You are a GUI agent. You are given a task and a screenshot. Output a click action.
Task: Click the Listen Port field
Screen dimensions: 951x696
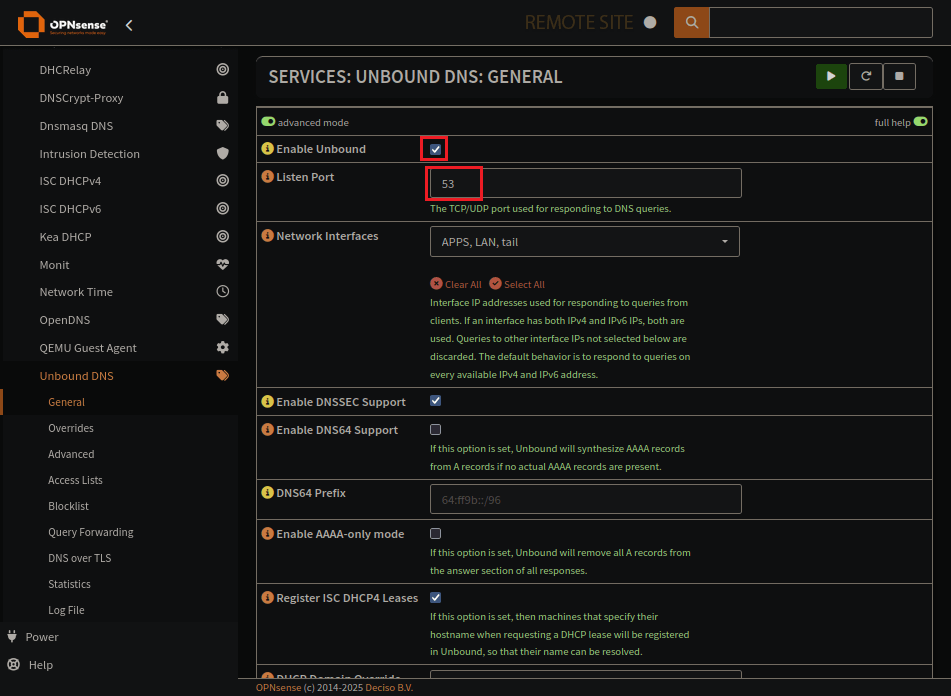585,183
